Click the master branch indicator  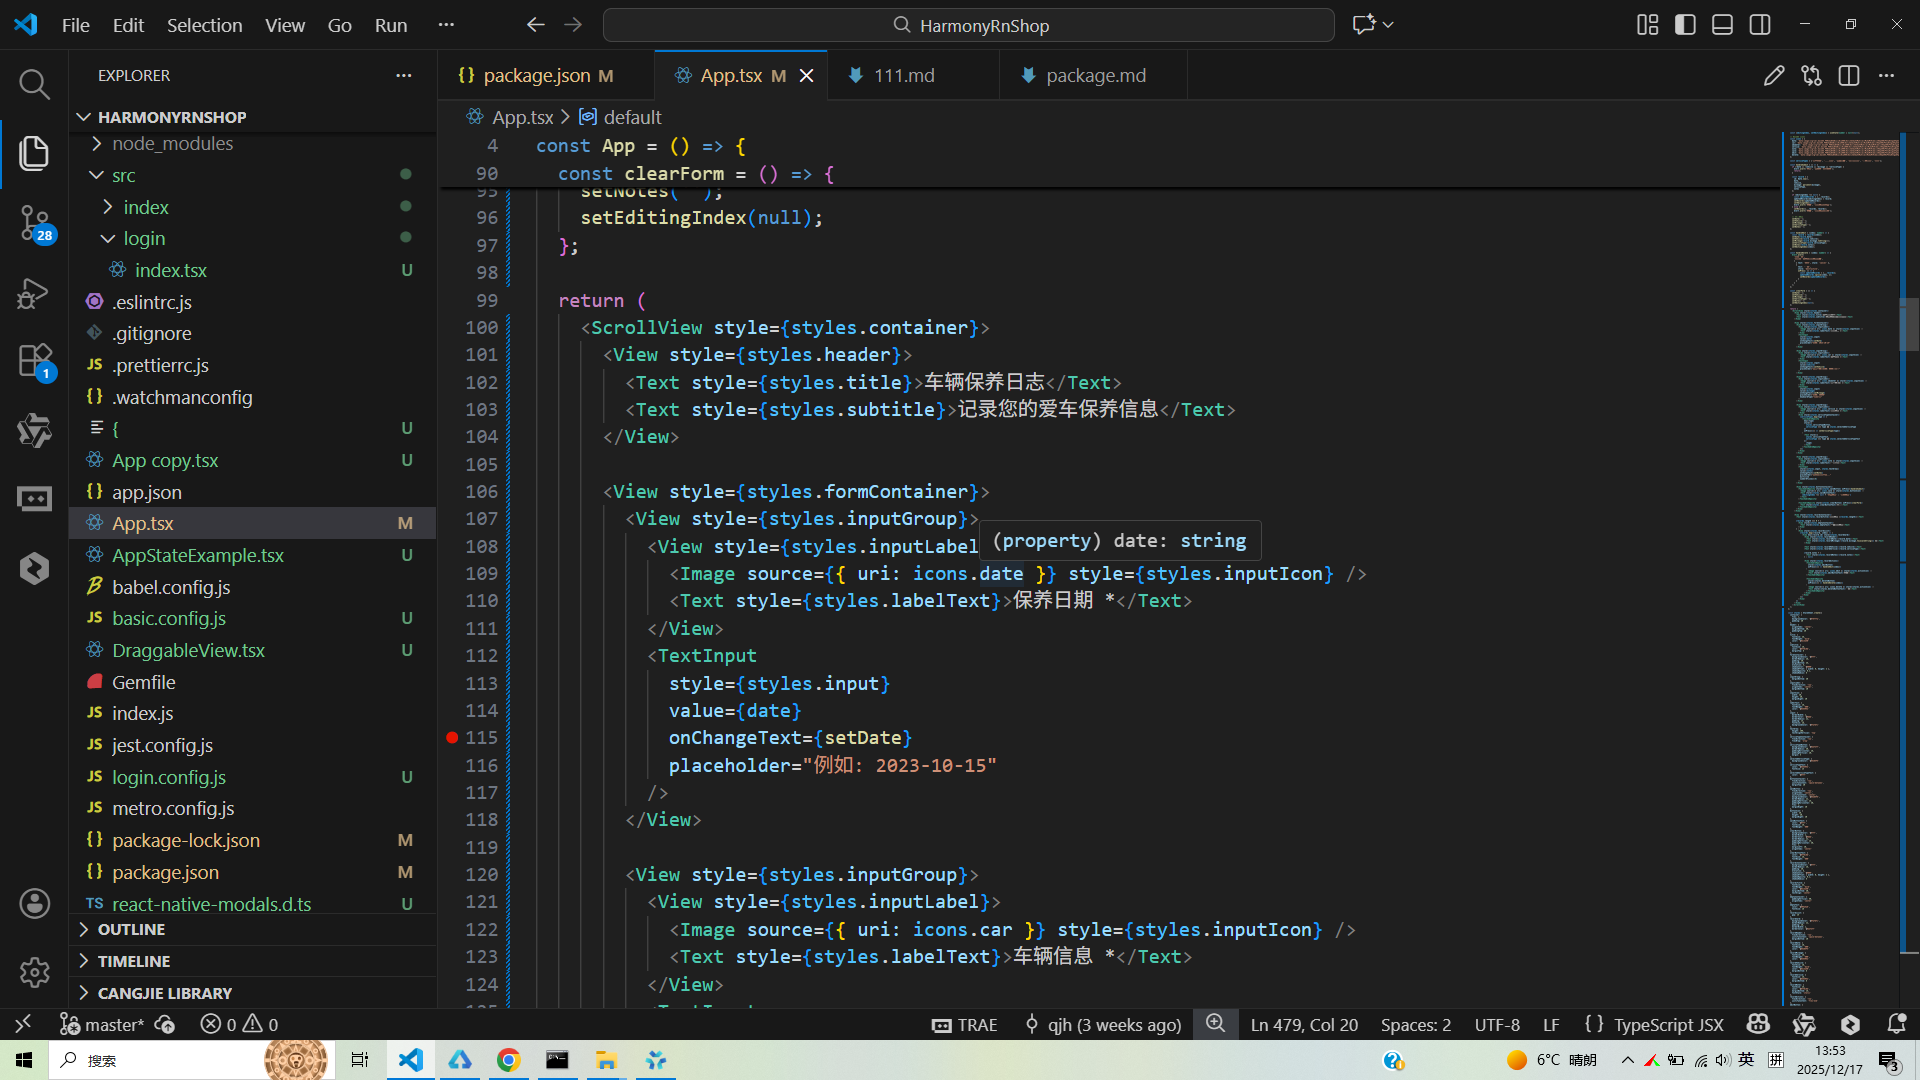[102, 1024]
